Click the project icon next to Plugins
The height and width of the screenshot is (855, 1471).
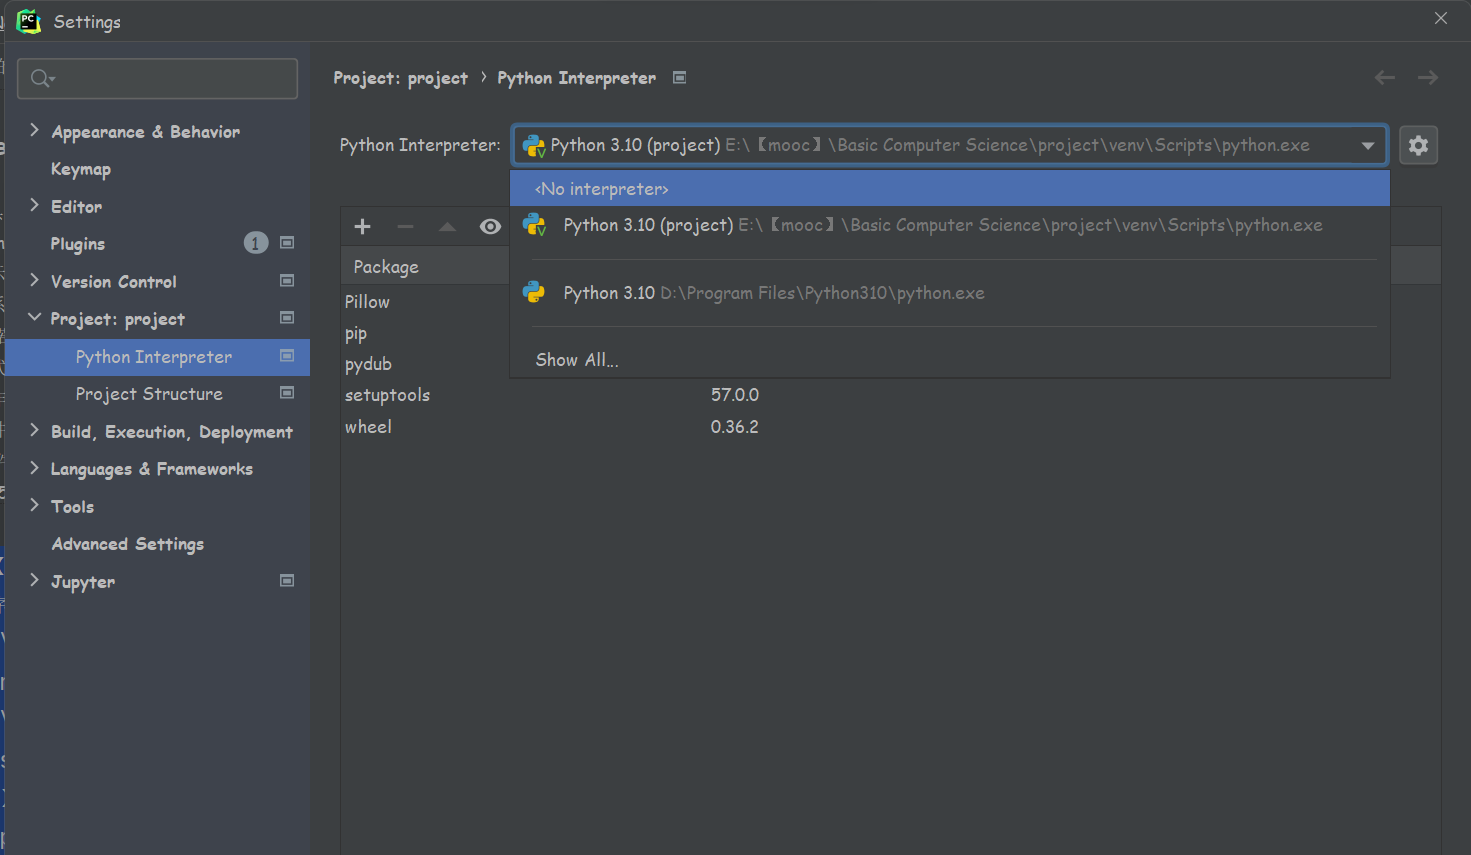click(x=287, y=243)
